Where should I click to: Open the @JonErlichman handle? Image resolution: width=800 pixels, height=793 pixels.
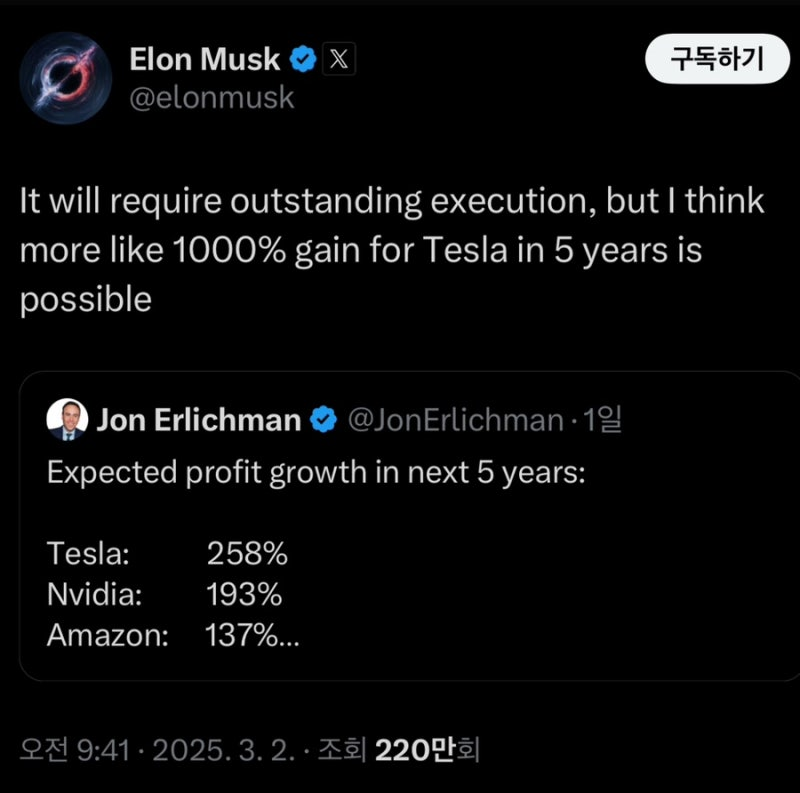(456, 419)
